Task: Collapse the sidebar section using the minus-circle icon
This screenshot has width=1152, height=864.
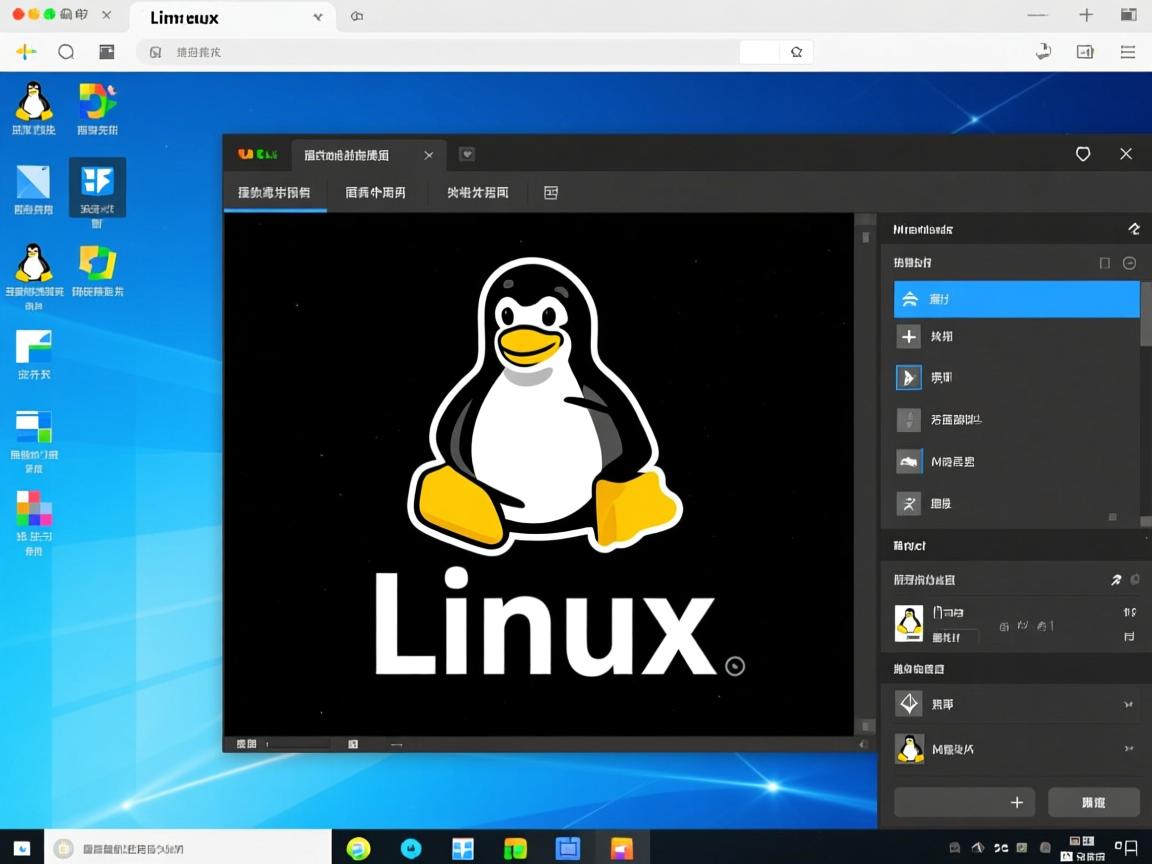Action: (1129, 262)
